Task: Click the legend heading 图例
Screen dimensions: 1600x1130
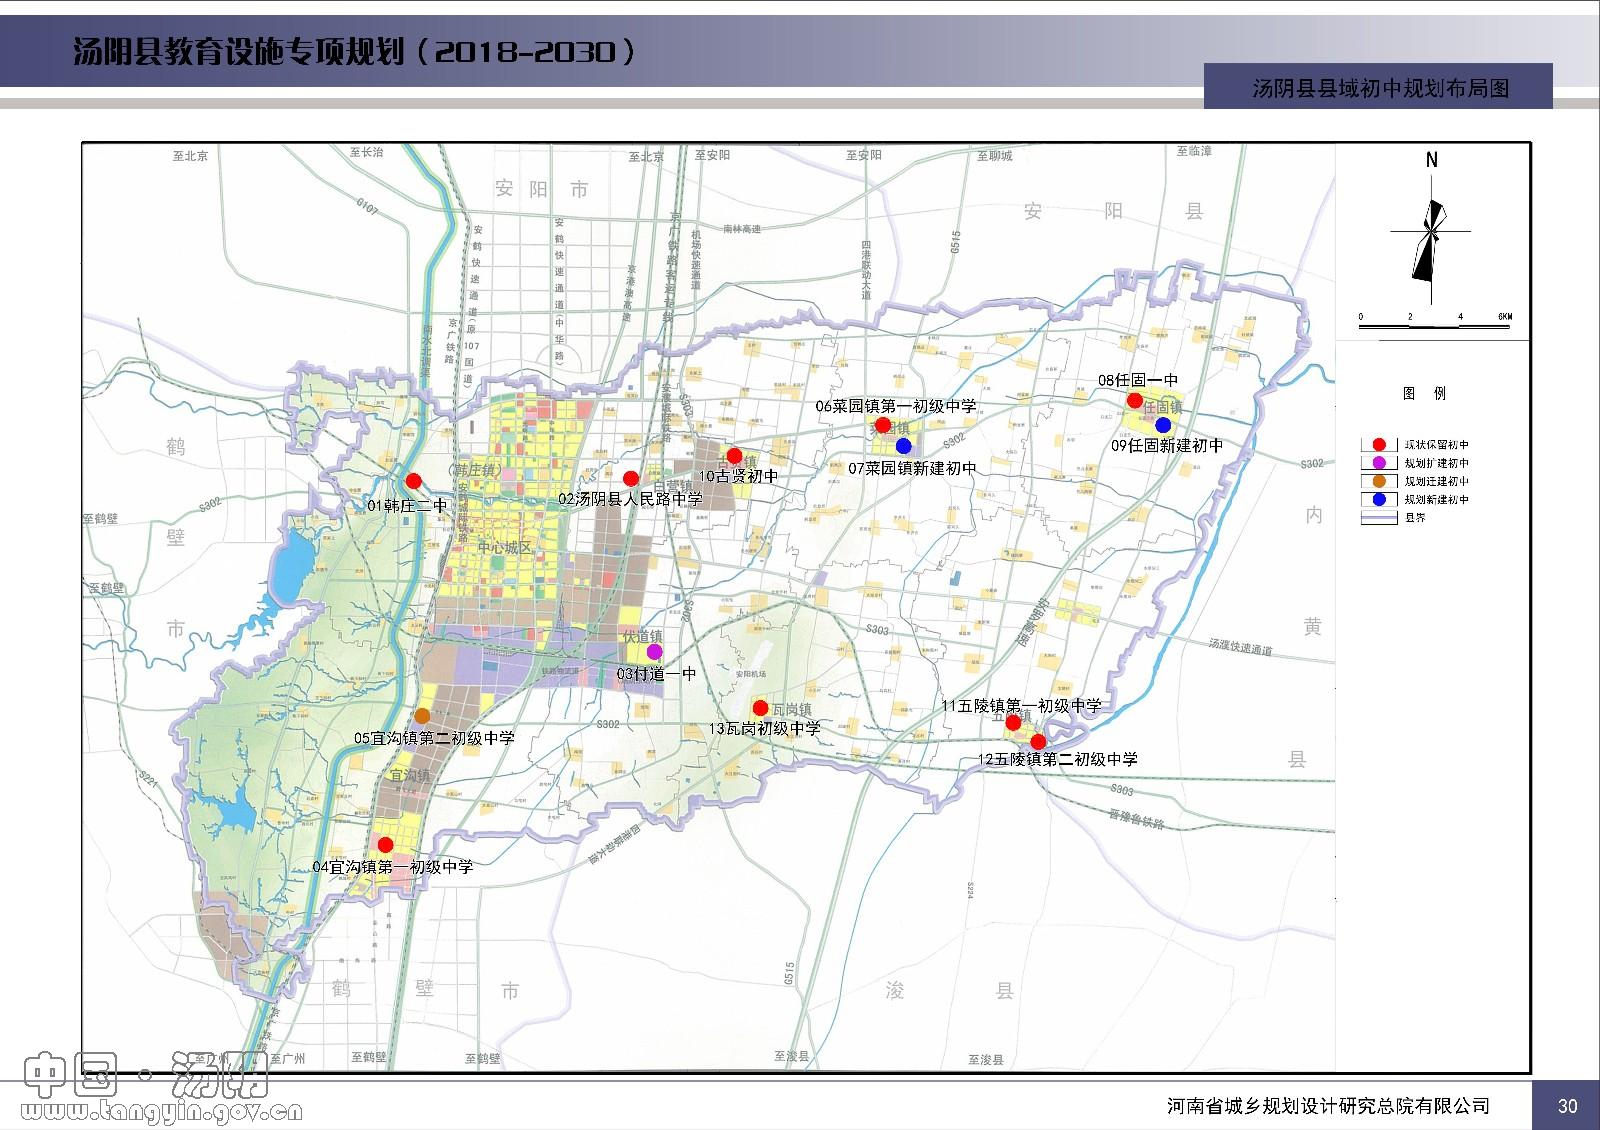Action: [1424, 394]
